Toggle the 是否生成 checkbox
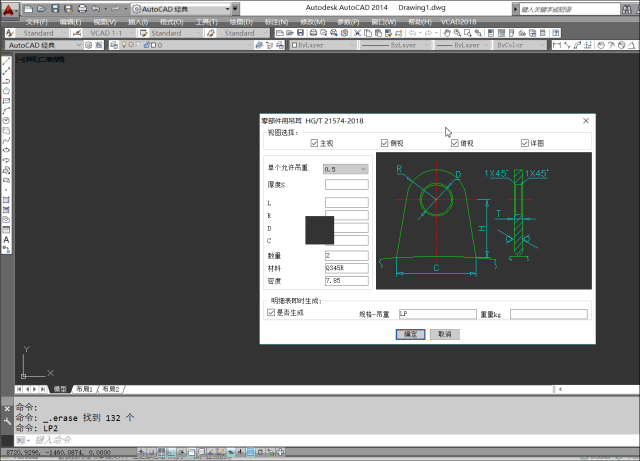Viewport: 640px width, 461px height. click(x=271, y=312)
